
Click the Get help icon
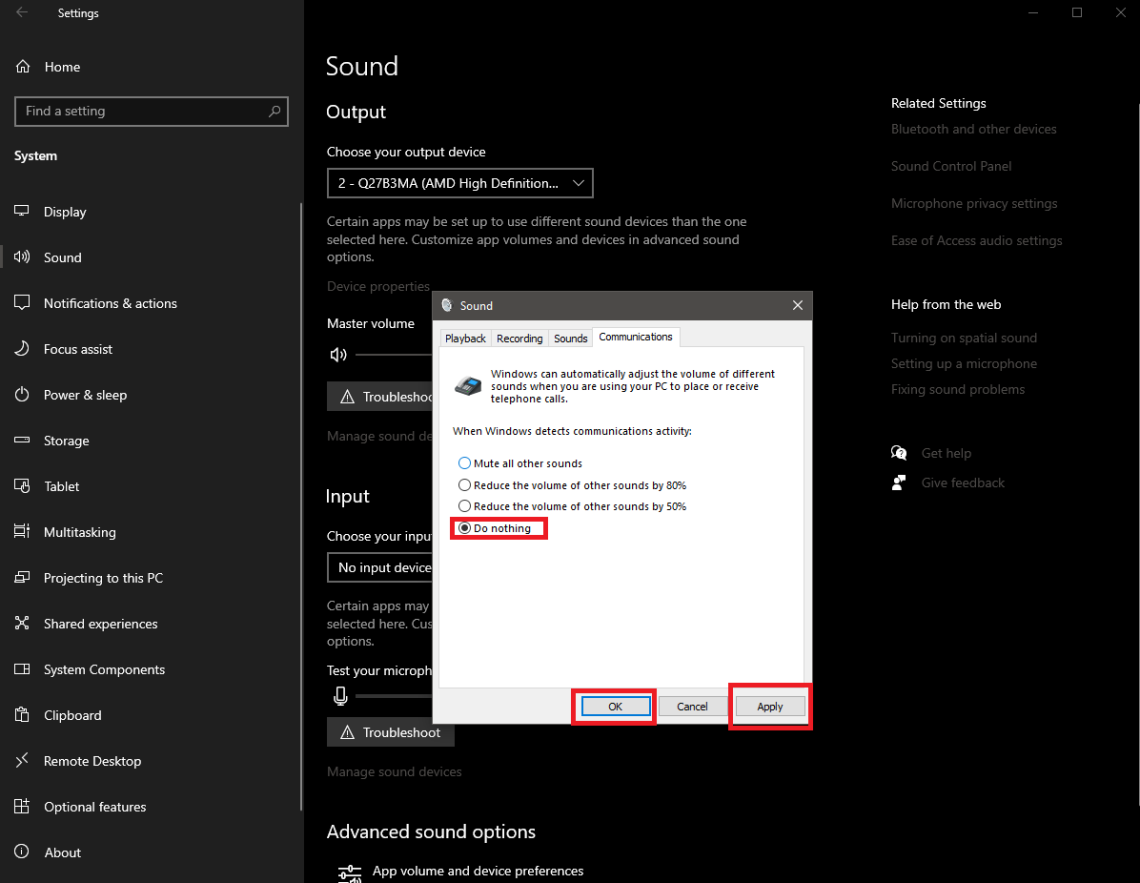point(899,452)
